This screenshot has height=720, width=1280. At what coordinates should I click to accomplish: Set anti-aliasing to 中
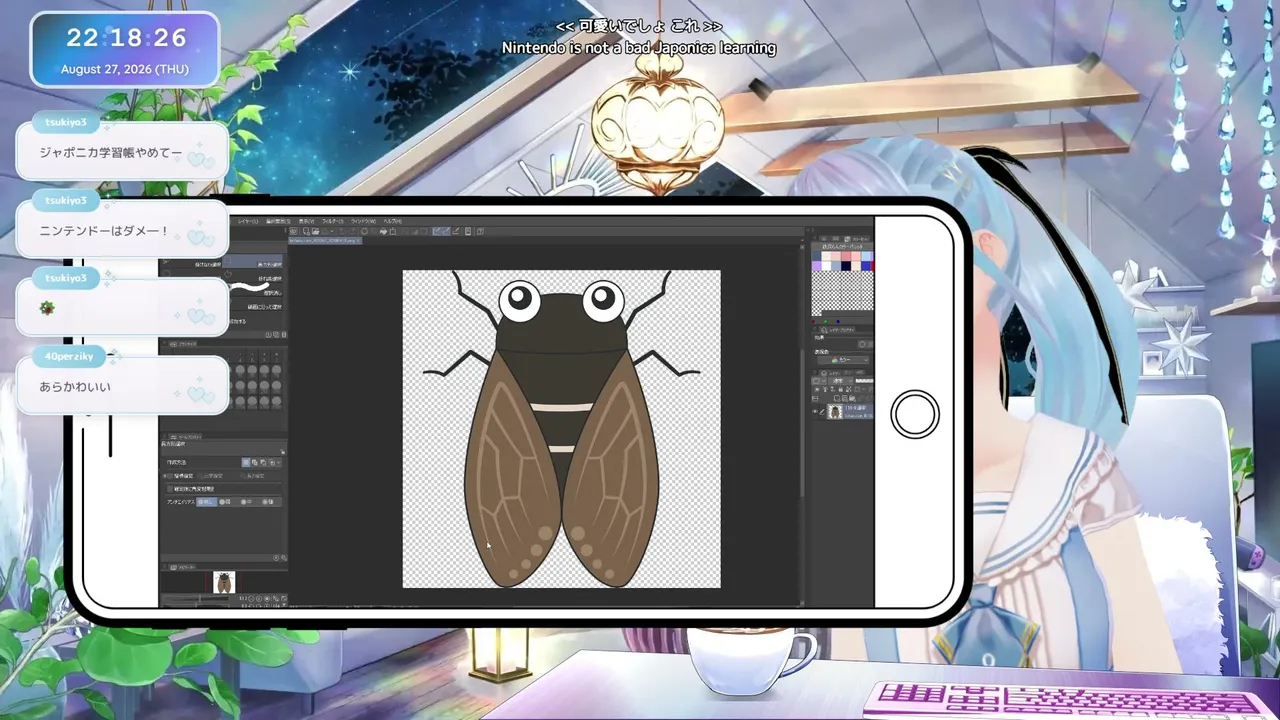pyautogui.click(x=246, y=502)
